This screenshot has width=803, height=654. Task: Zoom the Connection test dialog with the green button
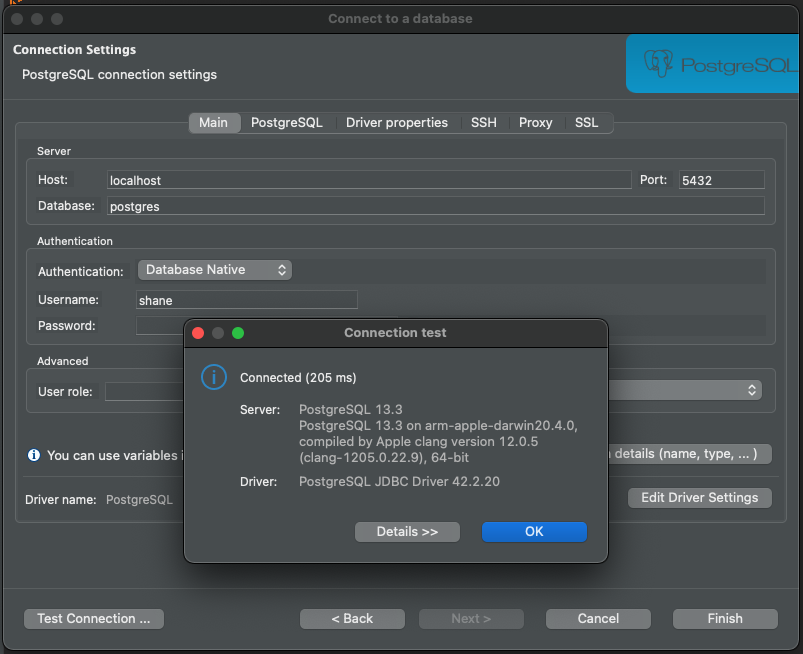pos(238,333)
